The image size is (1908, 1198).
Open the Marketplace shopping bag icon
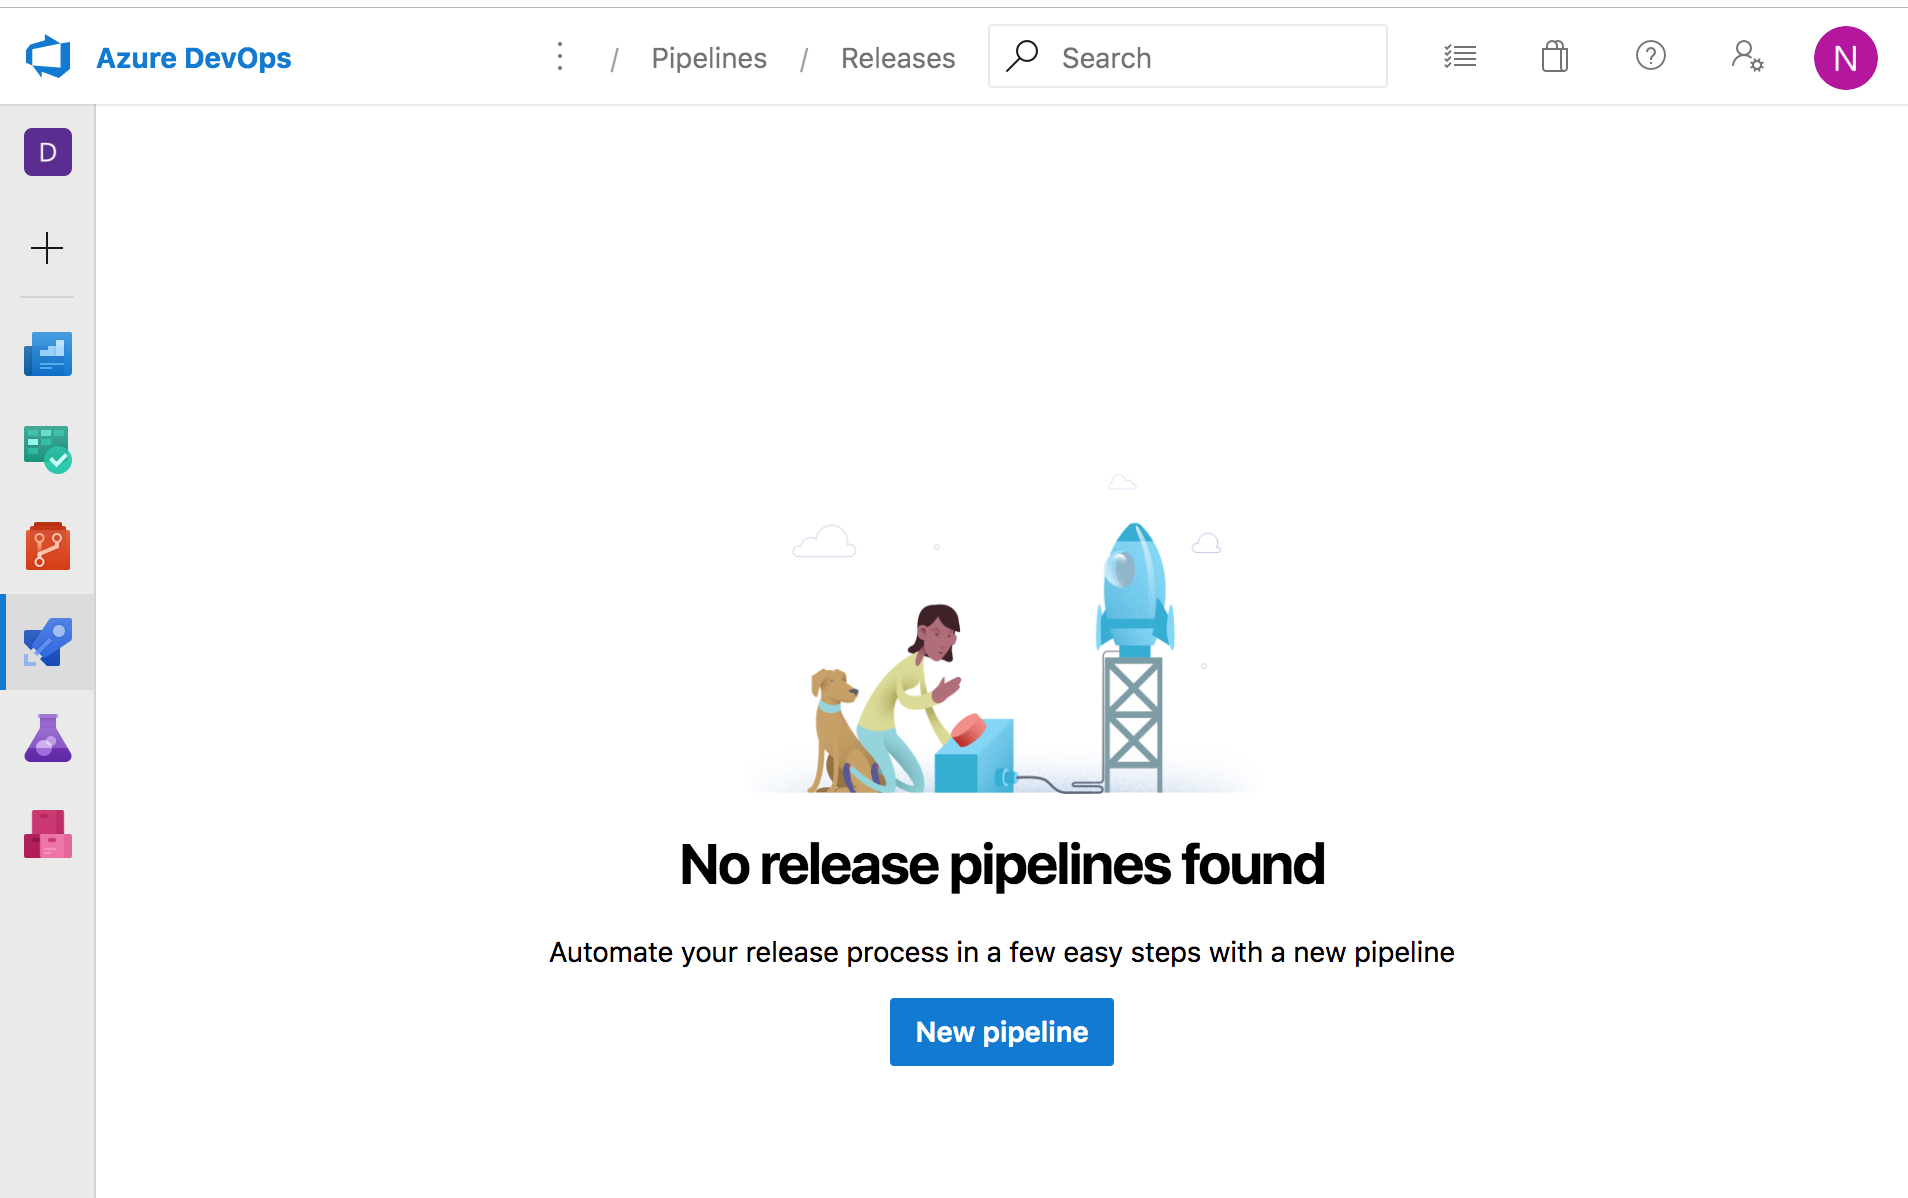[x=1555, y=57]
